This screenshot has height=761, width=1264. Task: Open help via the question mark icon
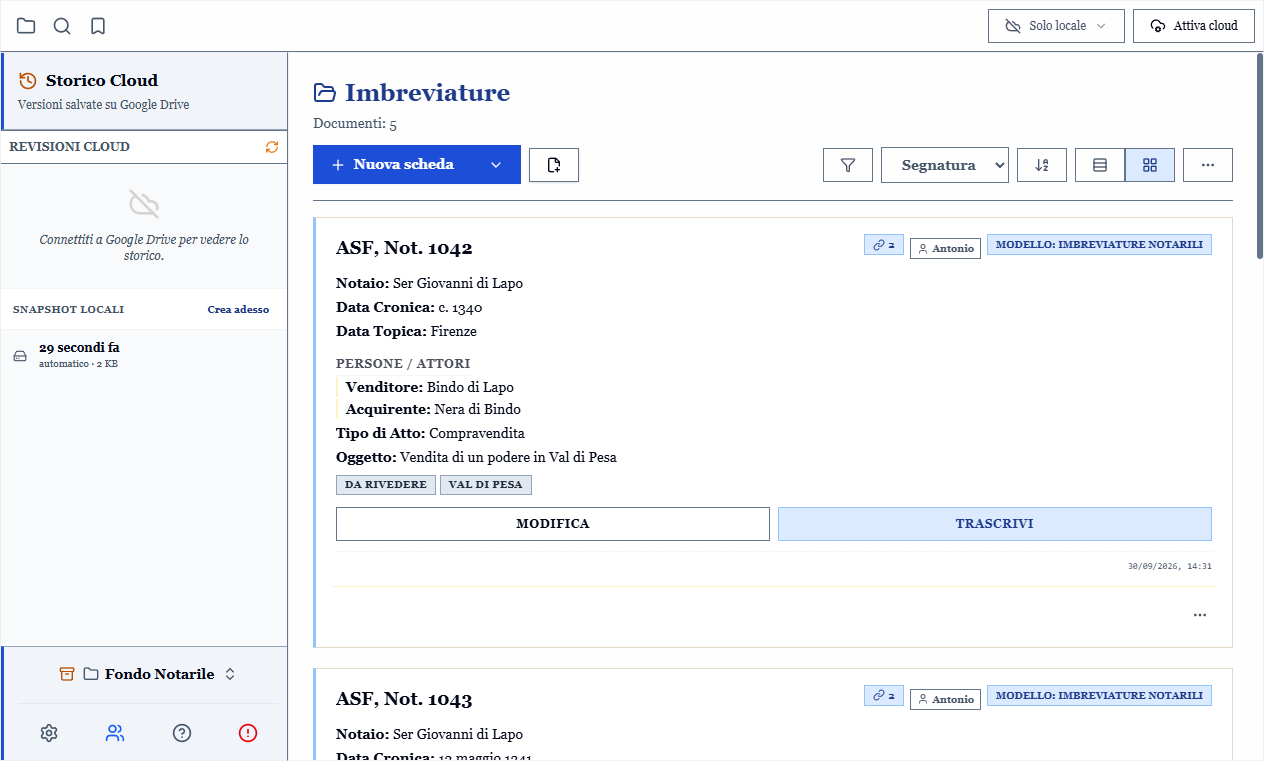[182, 733]
